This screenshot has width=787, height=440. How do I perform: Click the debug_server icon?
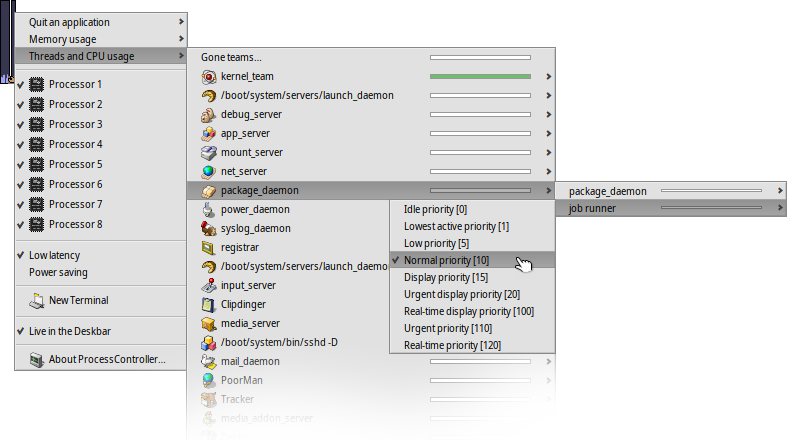pyautogui.click(x=208, y=115)
